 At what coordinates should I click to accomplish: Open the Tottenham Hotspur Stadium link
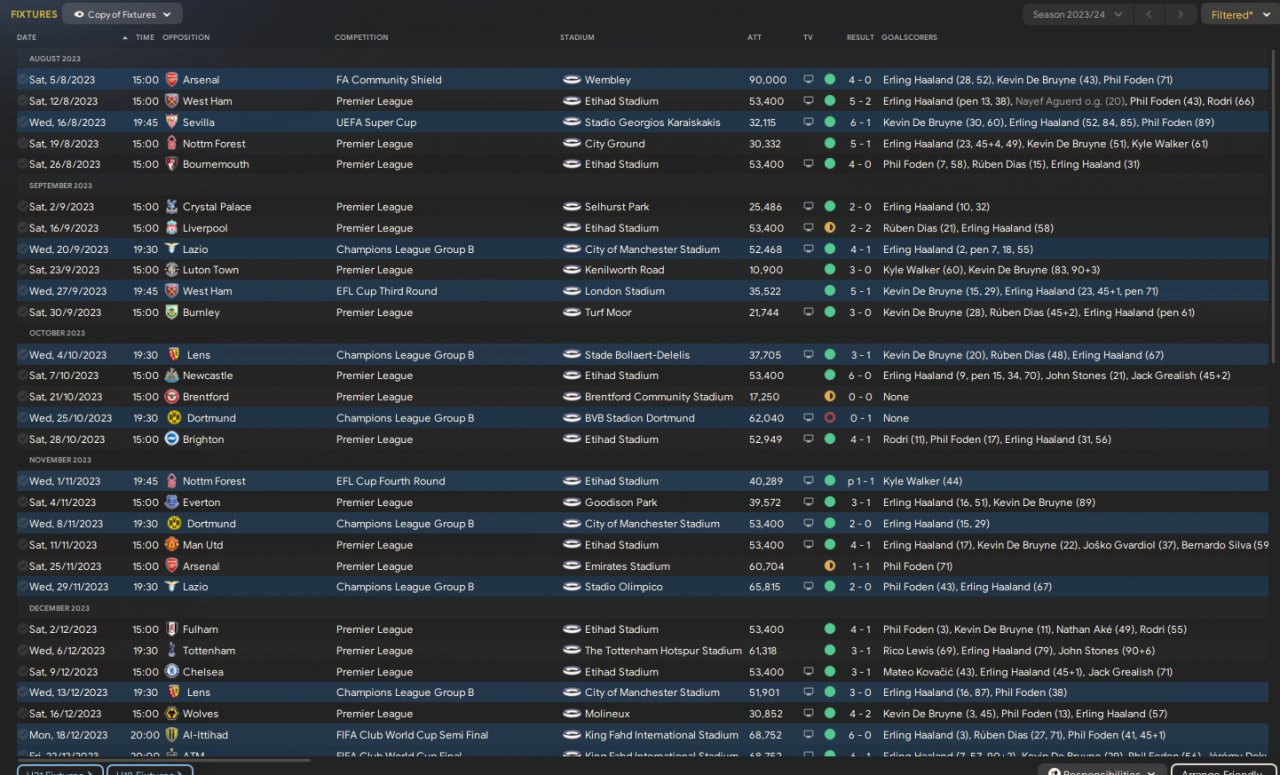pyautogui.click(x=663, y=651)
